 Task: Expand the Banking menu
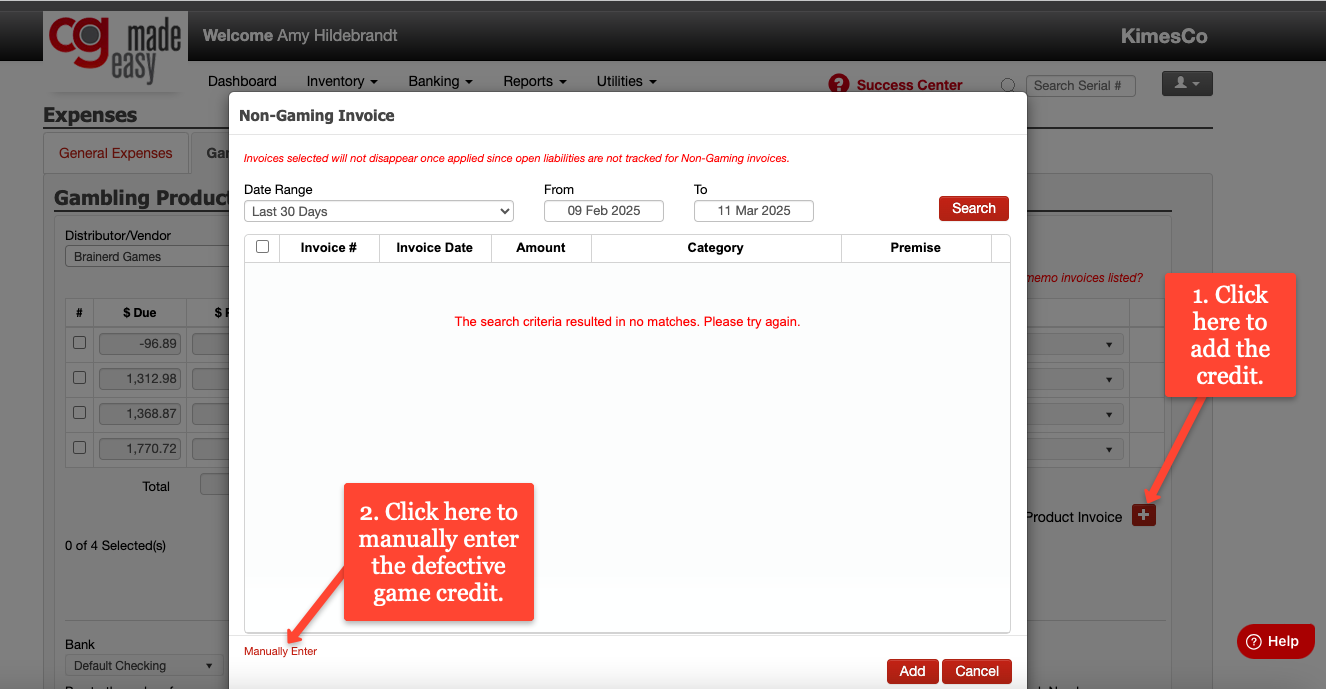(x=440, y=81)
